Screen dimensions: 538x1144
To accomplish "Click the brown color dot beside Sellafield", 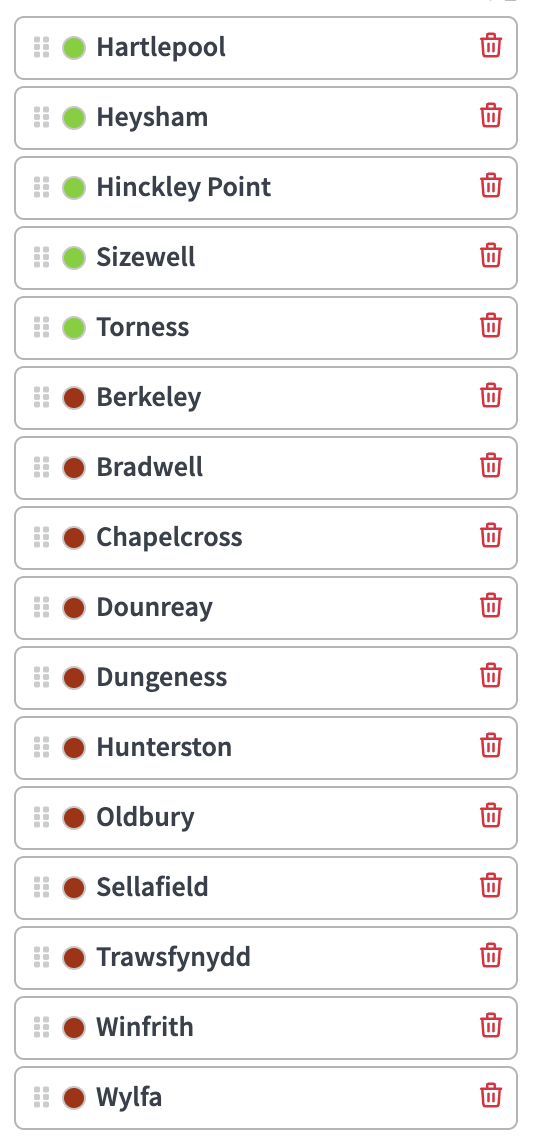I will [74, 887].
